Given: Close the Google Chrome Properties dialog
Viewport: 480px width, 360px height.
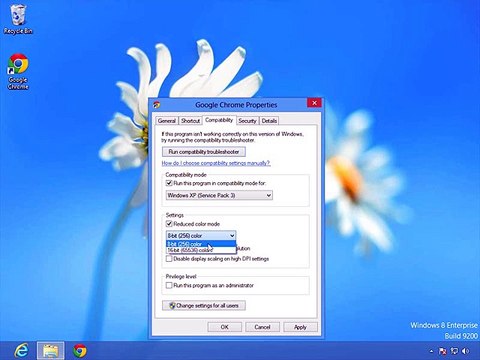Looking at the screenshot, I should point(314,103).
